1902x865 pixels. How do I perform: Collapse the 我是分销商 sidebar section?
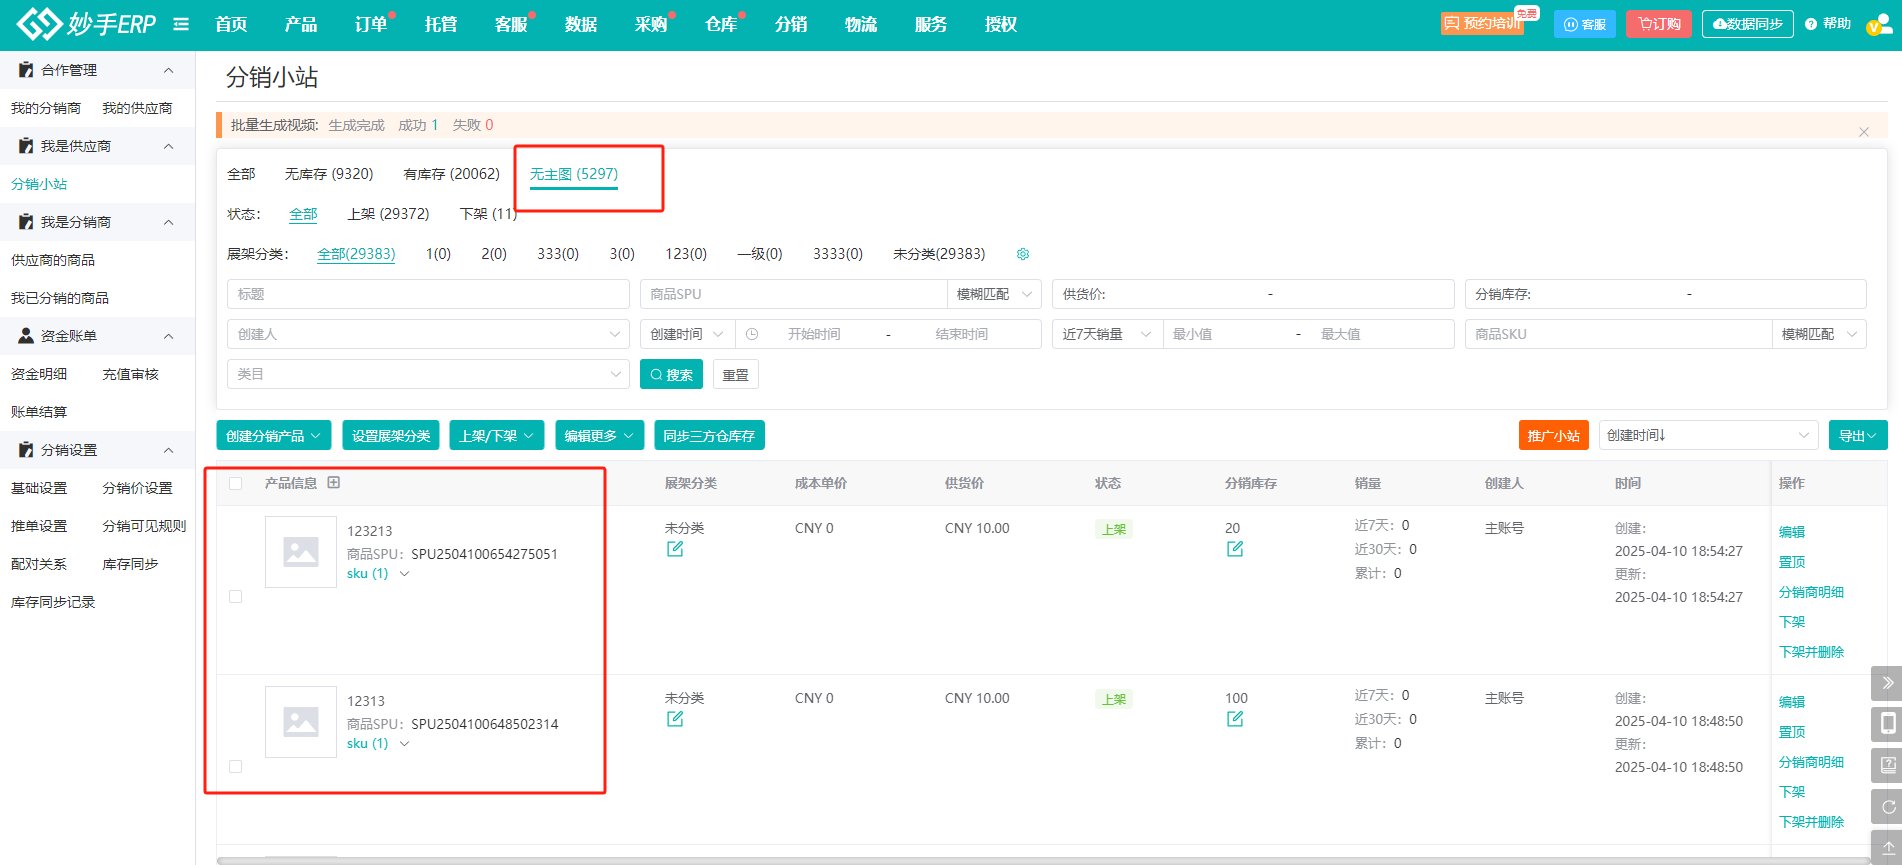pyautogui.click(x=168, y=222)
